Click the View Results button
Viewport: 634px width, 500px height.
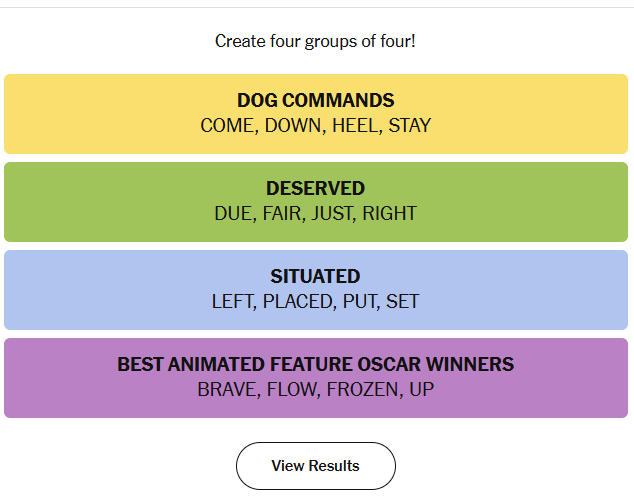click(x=315, y=466)
